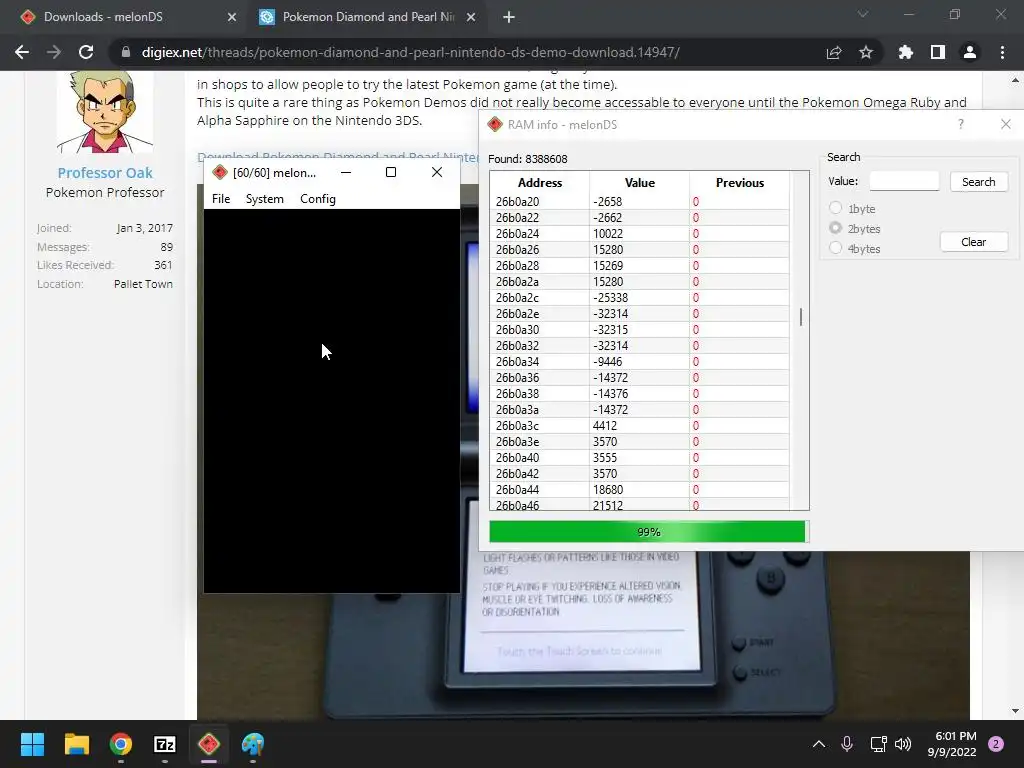Open the taskbar clock showing 6:01 PM

pyautogui.click(x=952, y=744)
